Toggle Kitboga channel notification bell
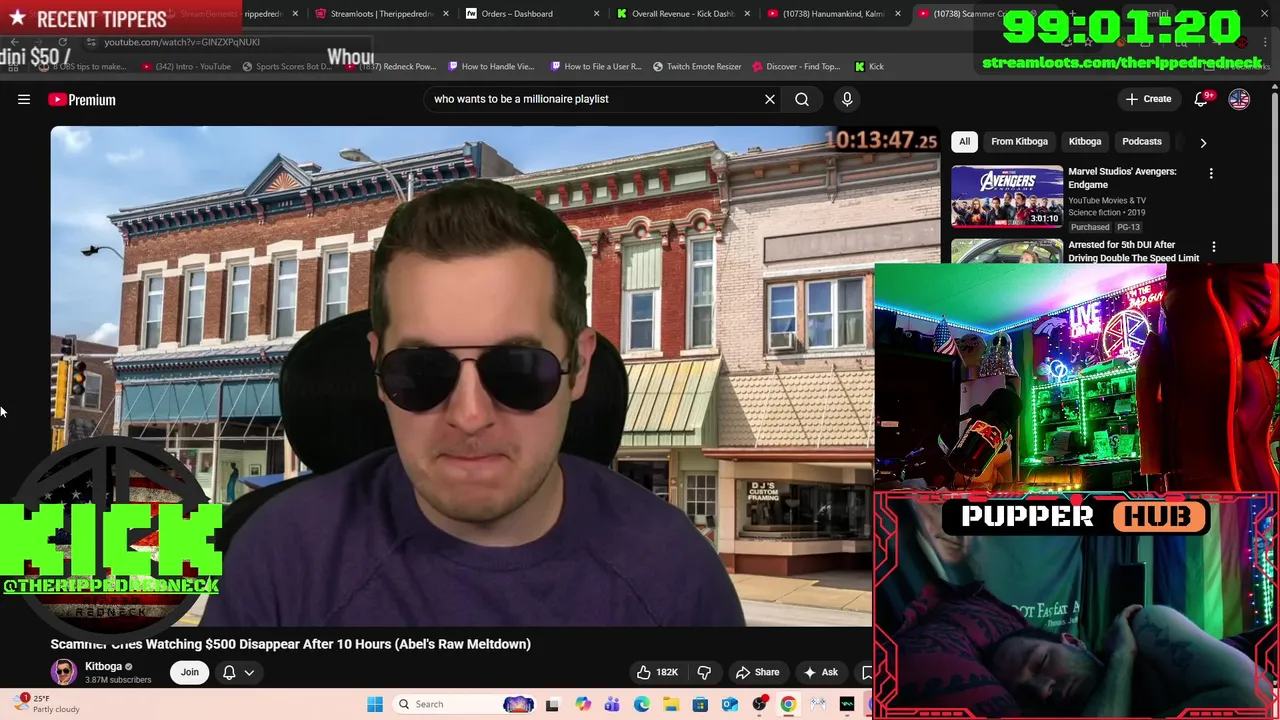The height and width of the screenshot is (720, 1280). click(229, 672)
